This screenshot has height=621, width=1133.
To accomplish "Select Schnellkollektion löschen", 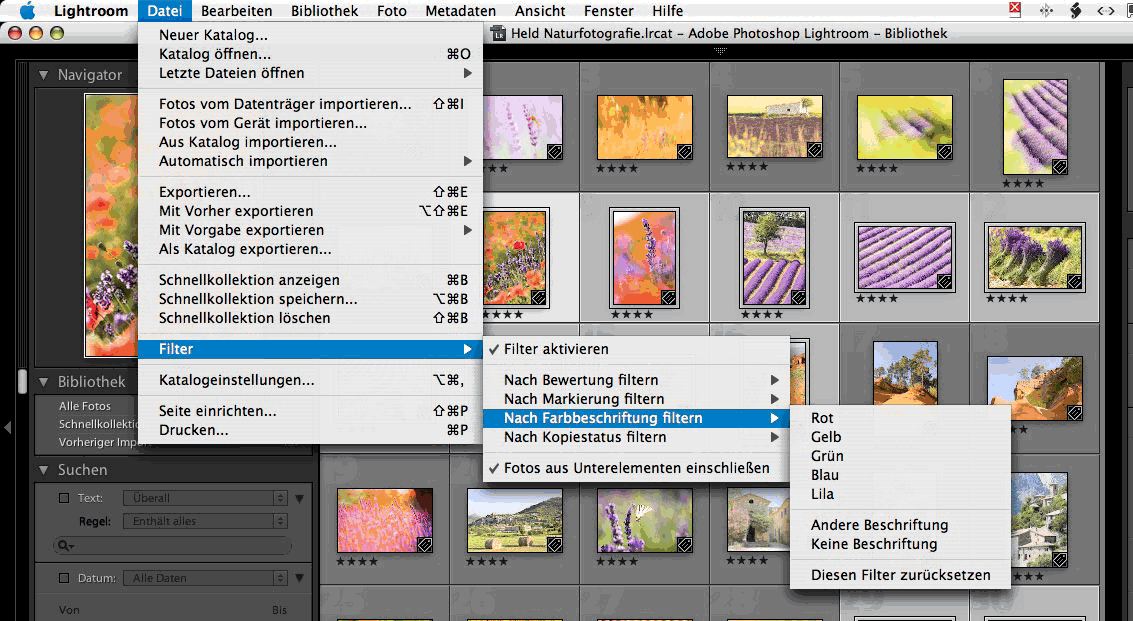I will pos(310,318).
